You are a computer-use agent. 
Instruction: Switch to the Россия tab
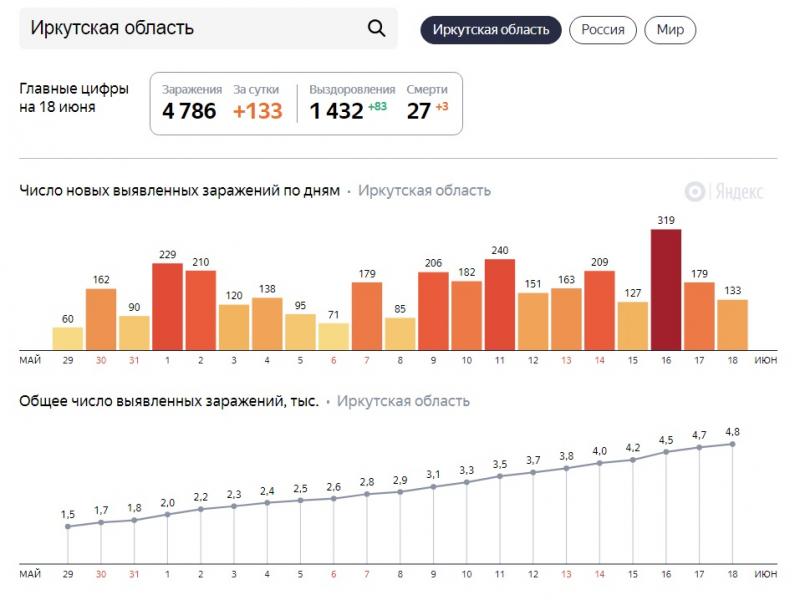[603, 30]
